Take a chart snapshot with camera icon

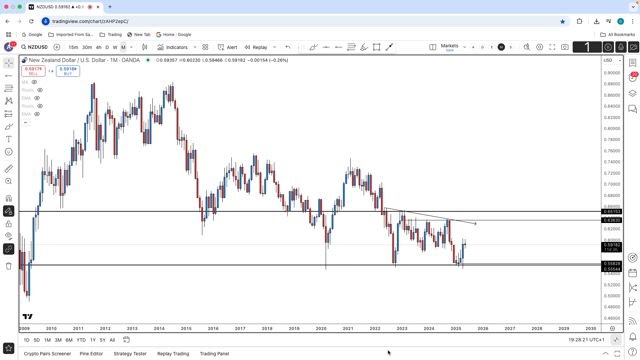tap(564, 47)
